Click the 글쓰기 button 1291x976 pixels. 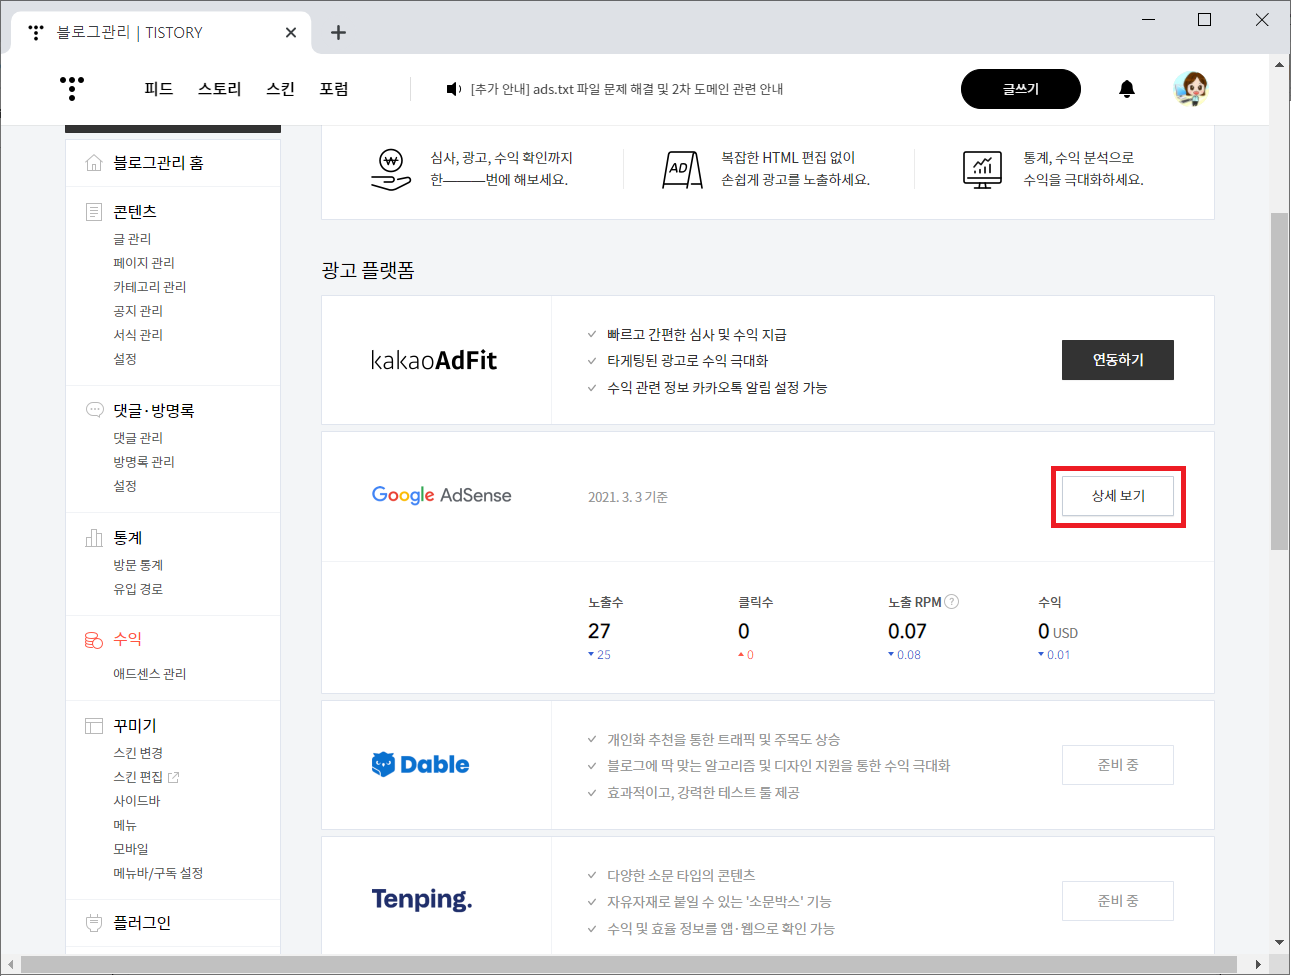coord(1021,89)
